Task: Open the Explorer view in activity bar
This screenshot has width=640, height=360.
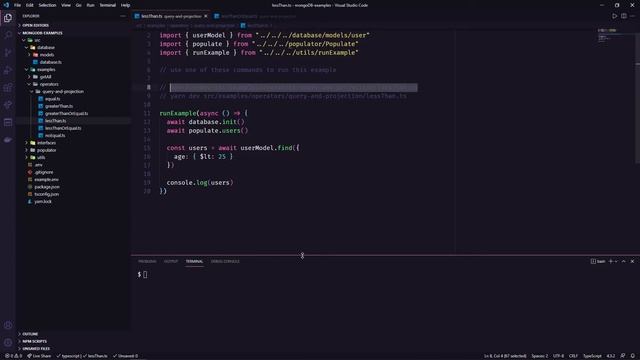Action: tap(8, 18)
